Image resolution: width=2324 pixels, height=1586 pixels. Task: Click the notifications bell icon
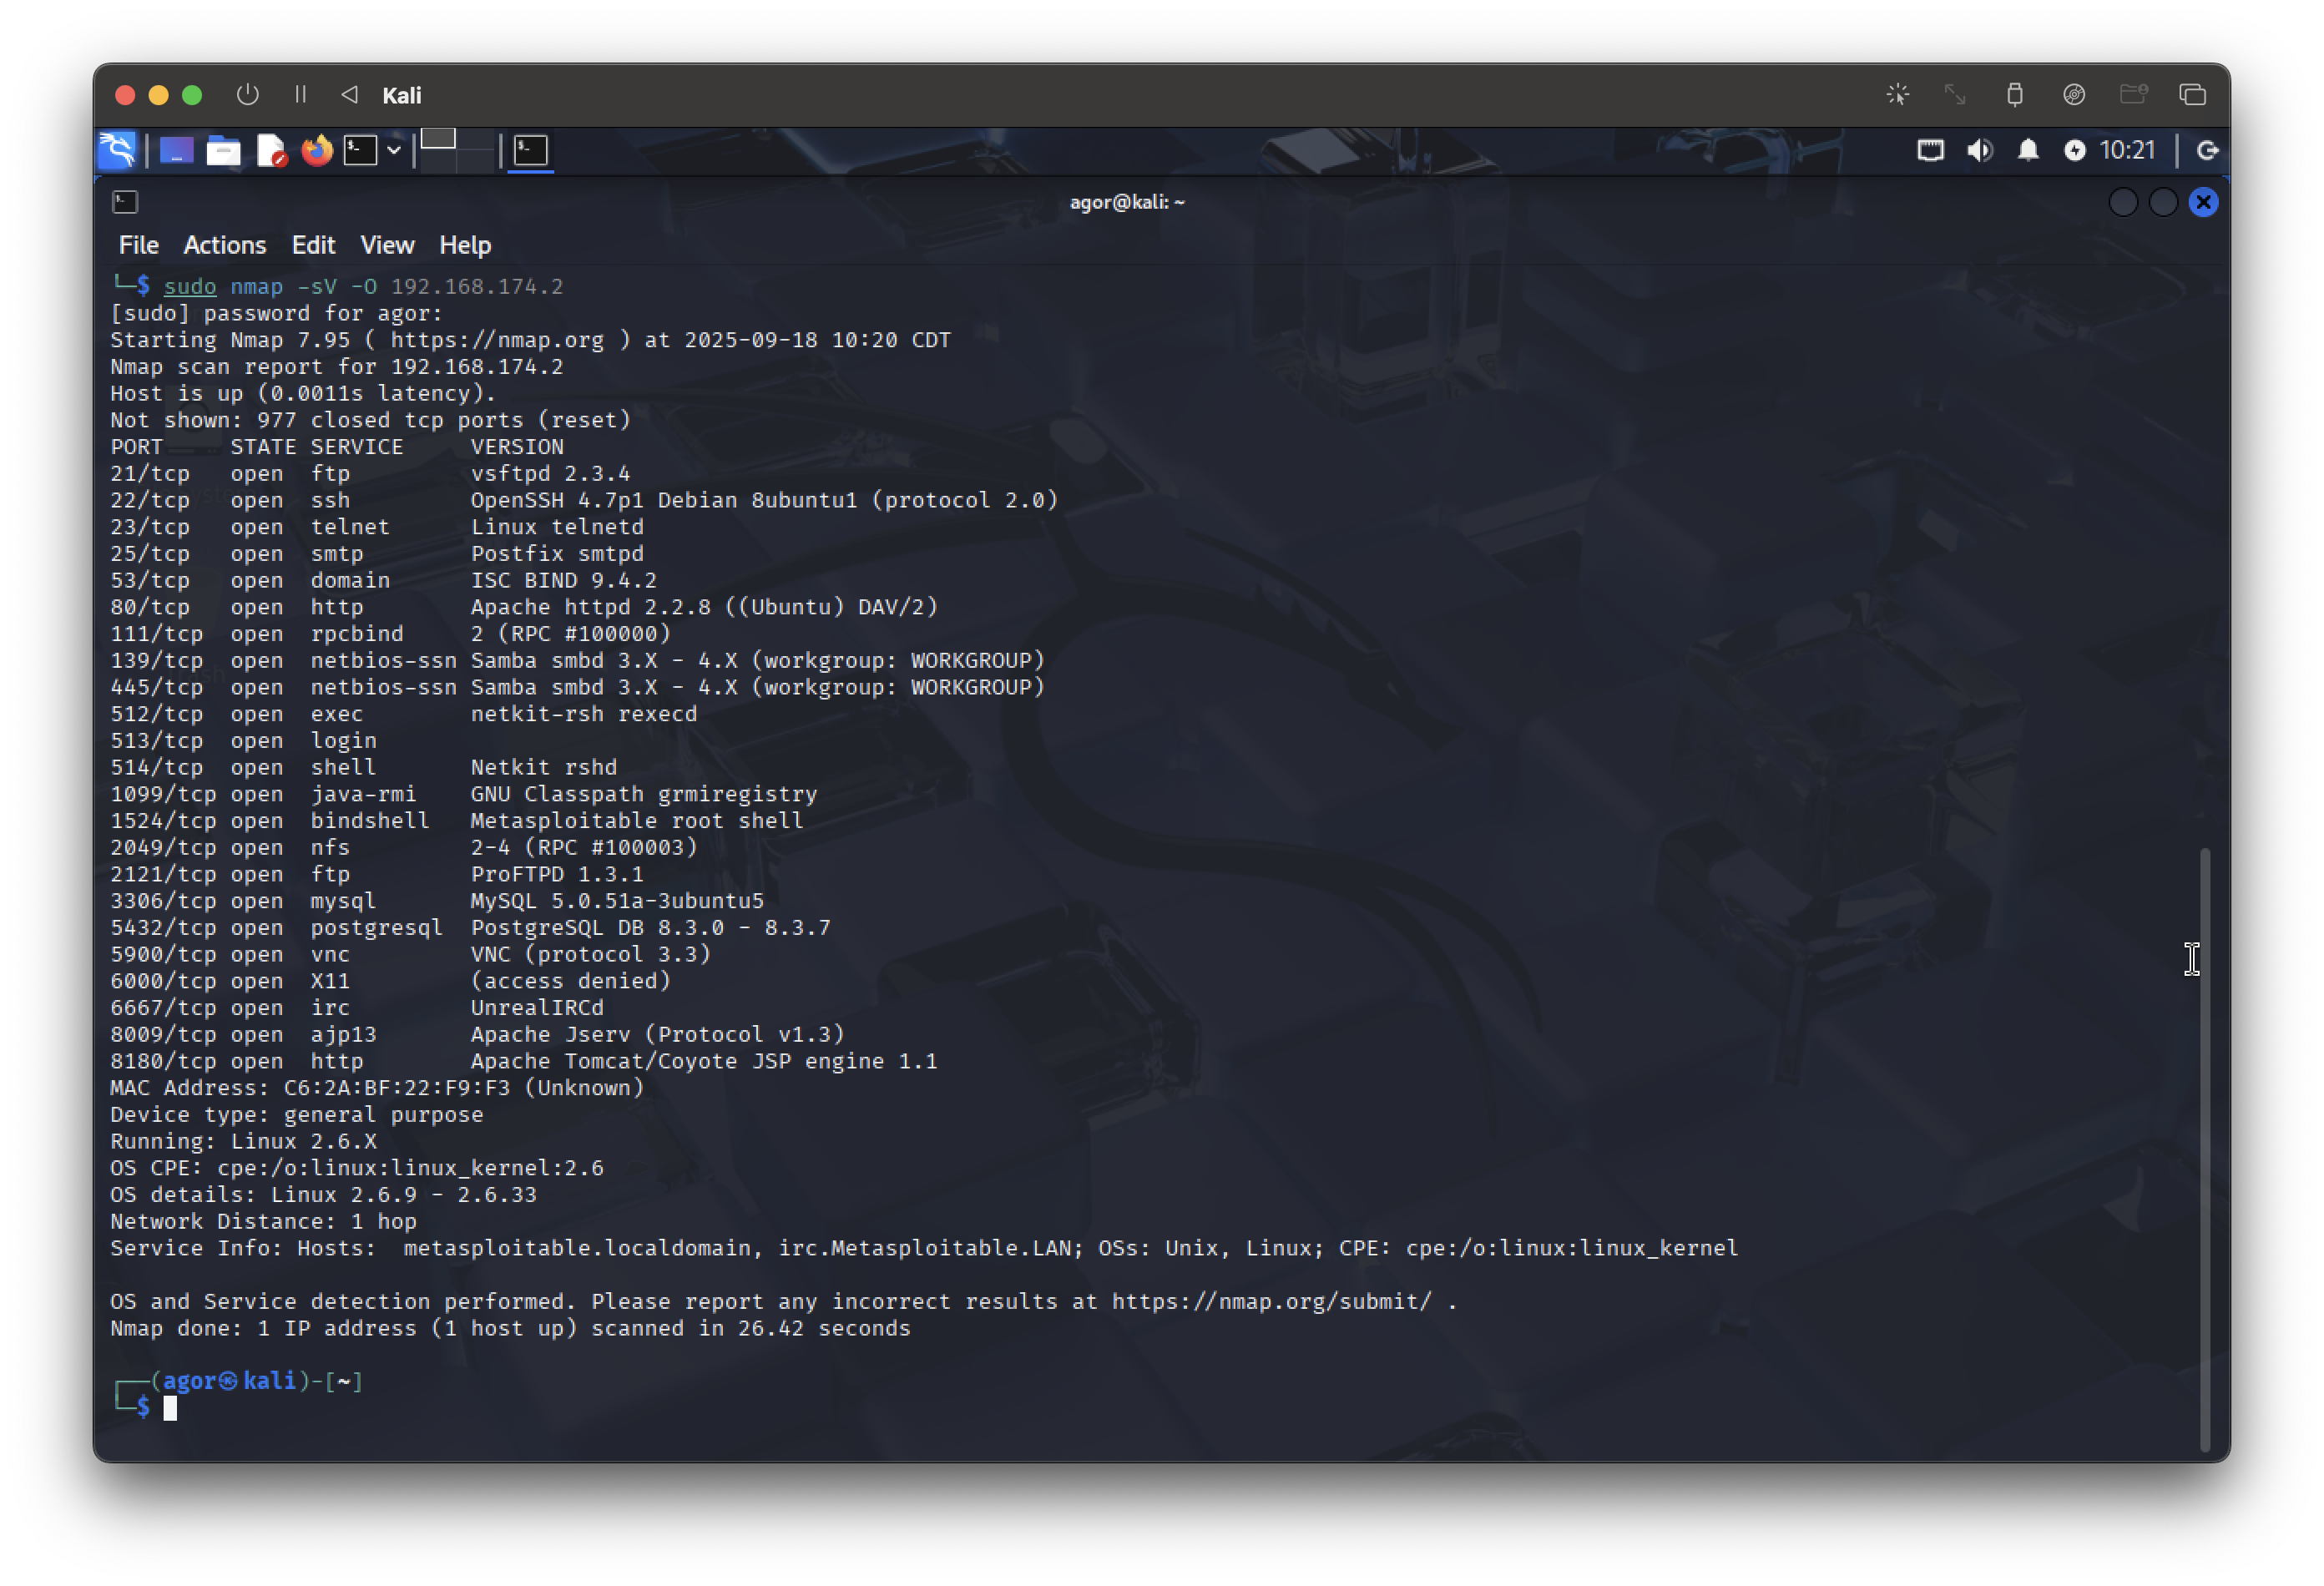point(2027,151)
